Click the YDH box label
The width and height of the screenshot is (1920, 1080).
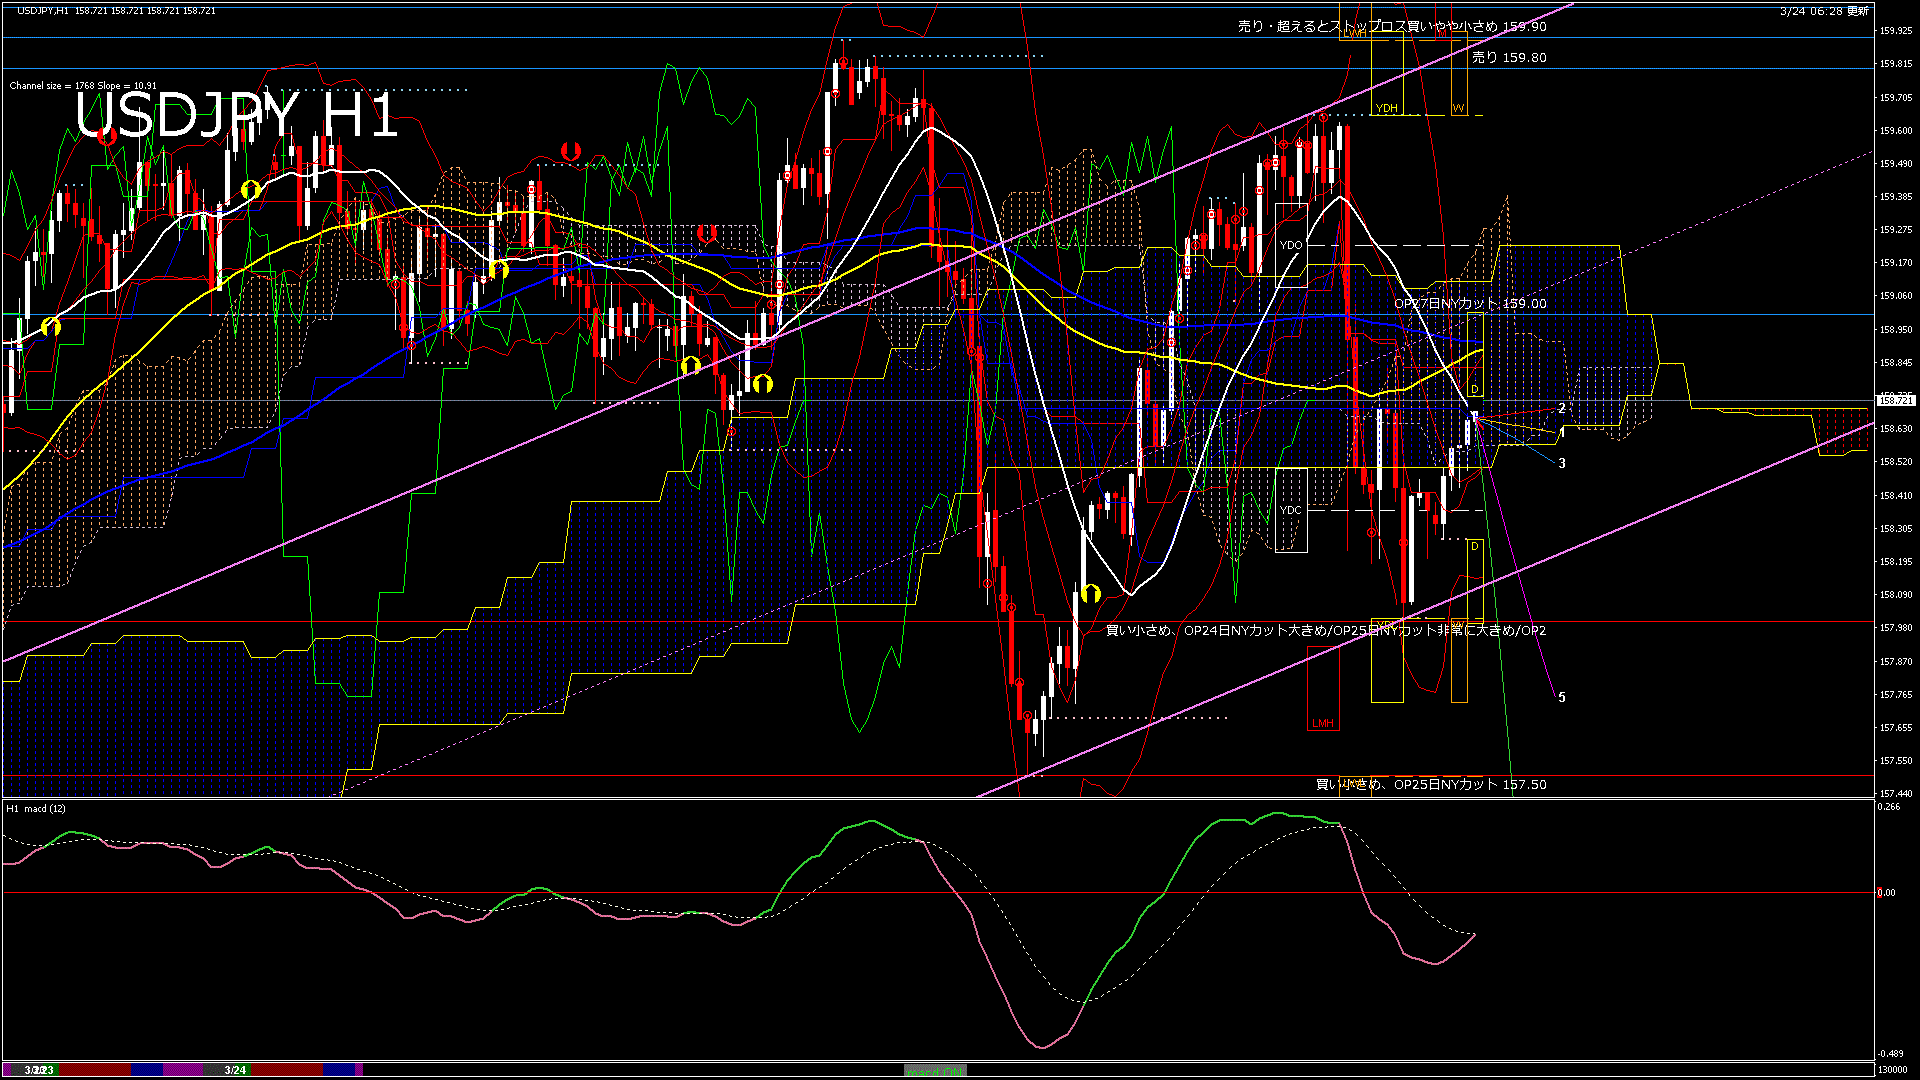pos(1386,108)
